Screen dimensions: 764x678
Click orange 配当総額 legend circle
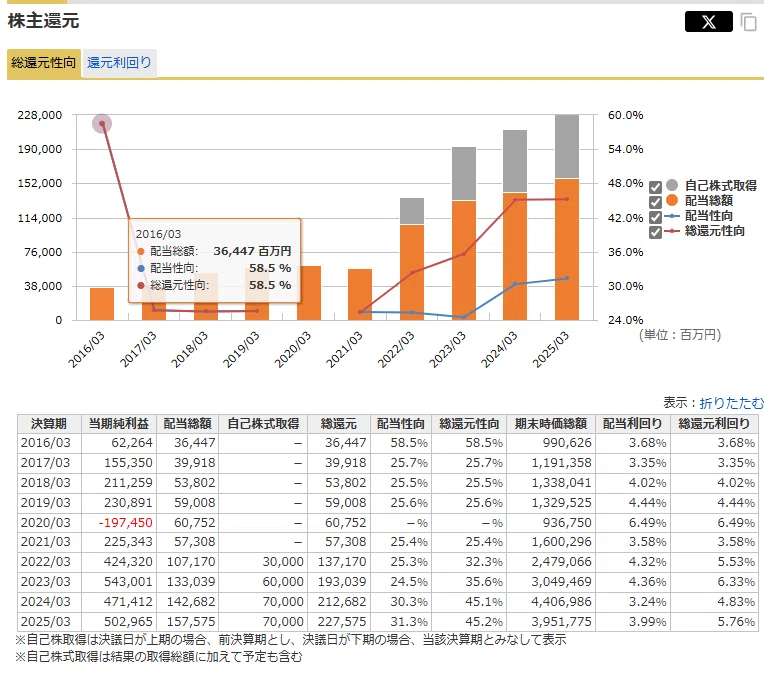tap(672, 200)
